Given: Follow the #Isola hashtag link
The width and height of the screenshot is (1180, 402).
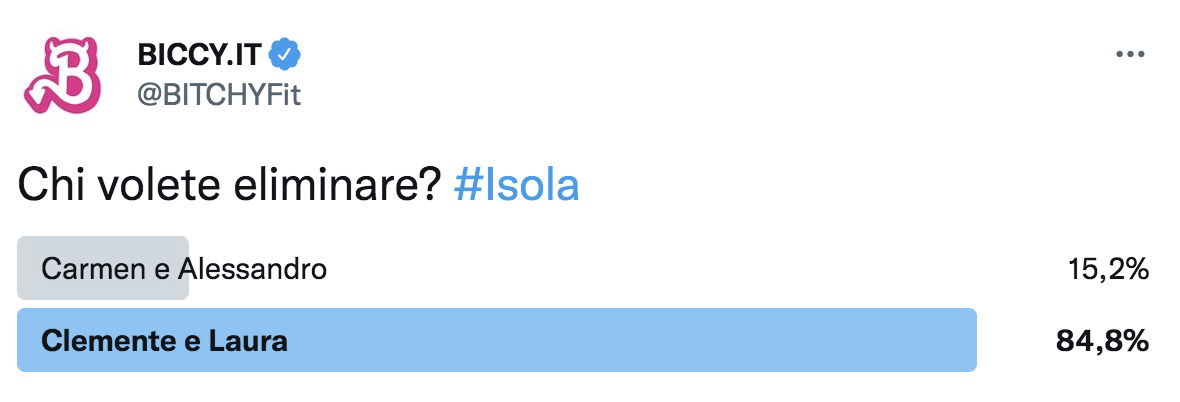Looking at the screenshot, I should pos(516,186).
